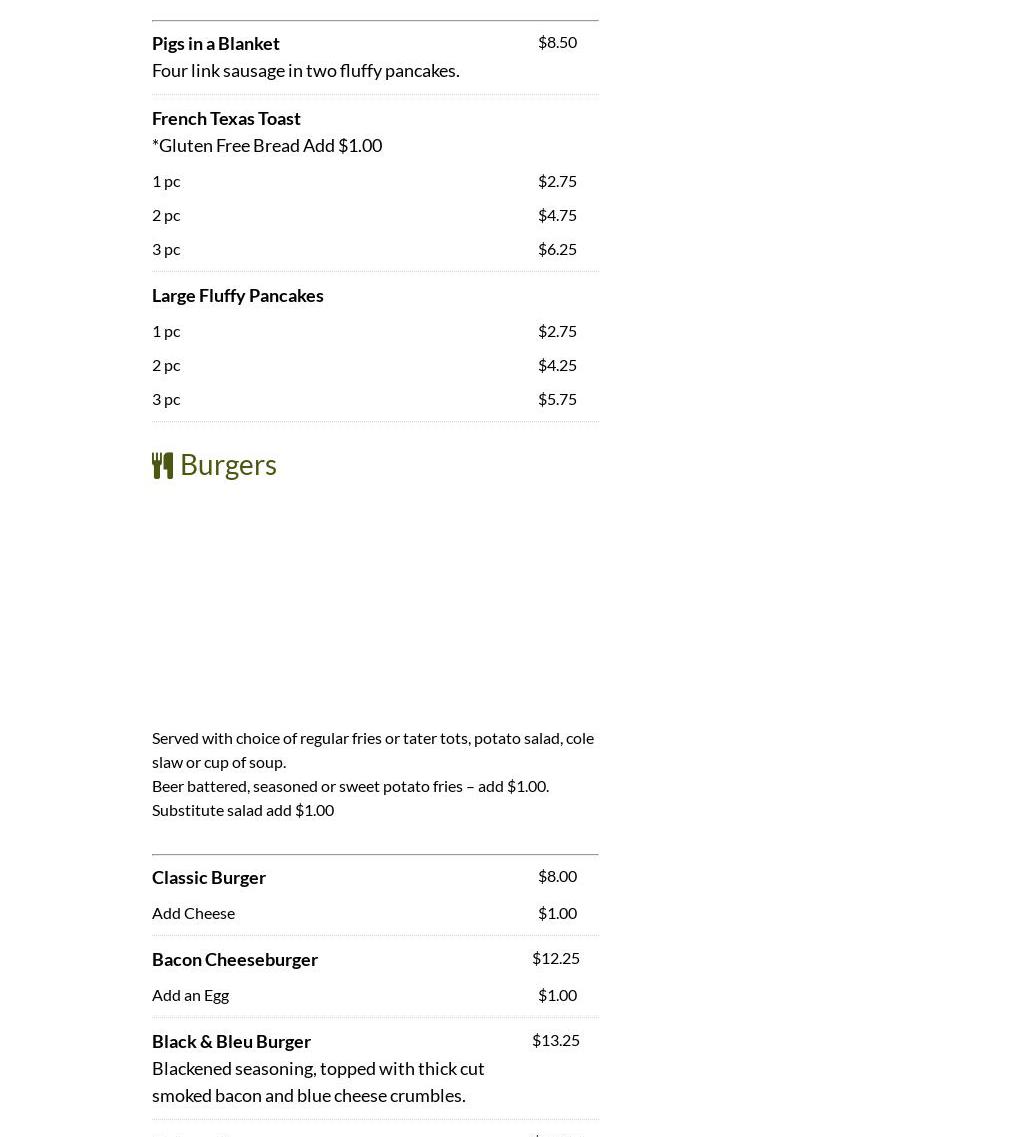Click the $13.25 Black & Bleu price

[556, 1040]
